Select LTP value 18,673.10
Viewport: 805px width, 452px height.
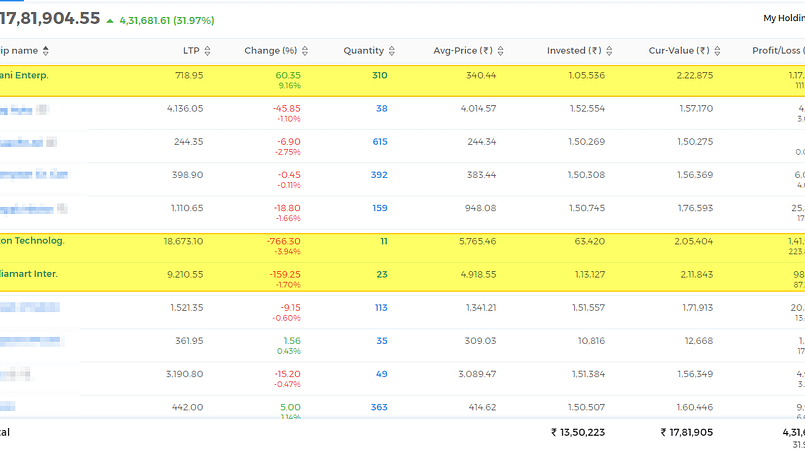tap(183, 241)
